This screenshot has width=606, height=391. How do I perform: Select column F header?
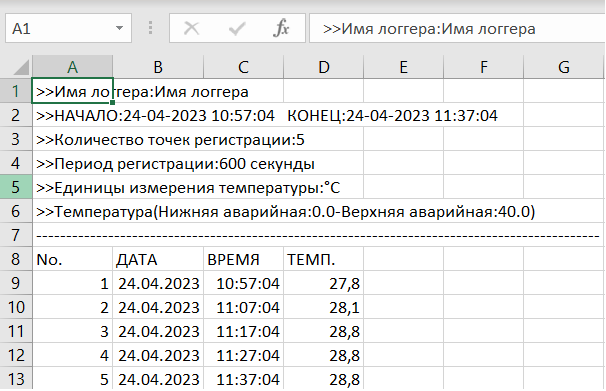[x=483, y=67]
